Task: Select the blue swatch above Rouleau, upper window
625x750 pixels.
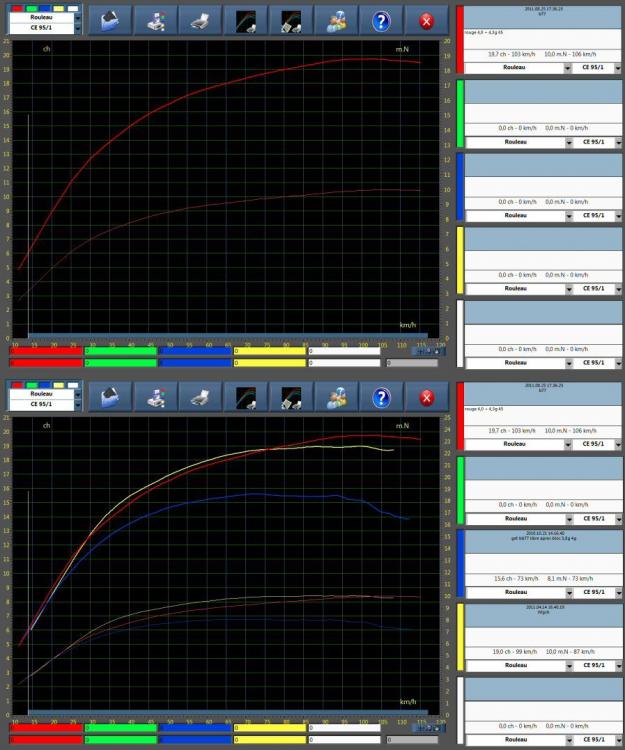Action: click(45, 9)
